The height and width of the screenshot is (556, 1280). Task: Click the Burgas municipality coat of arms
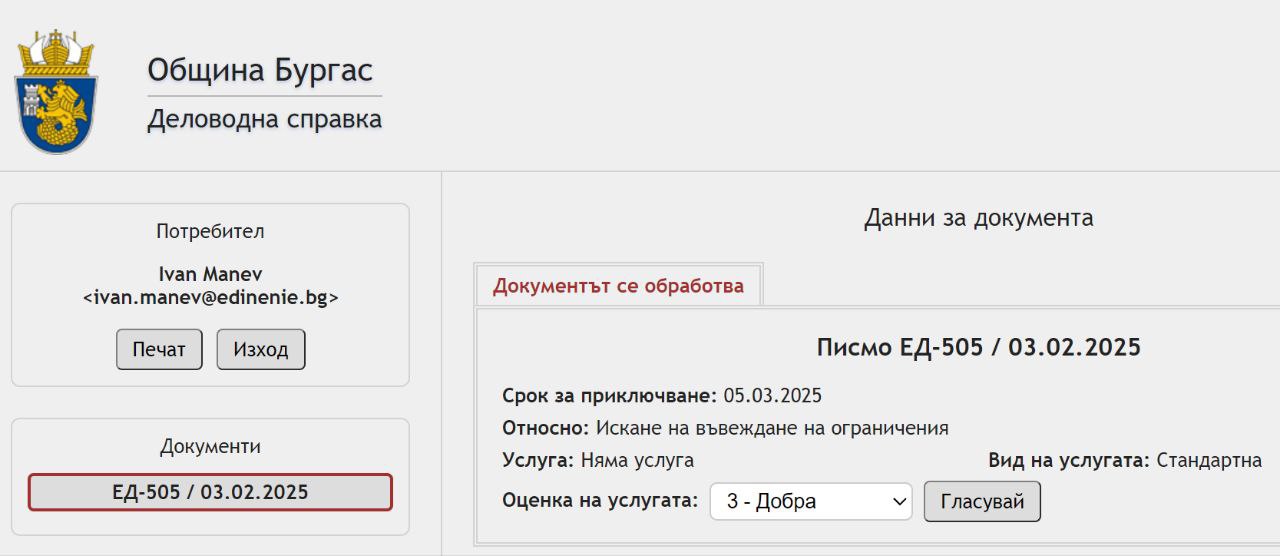(x=56, y=92)
